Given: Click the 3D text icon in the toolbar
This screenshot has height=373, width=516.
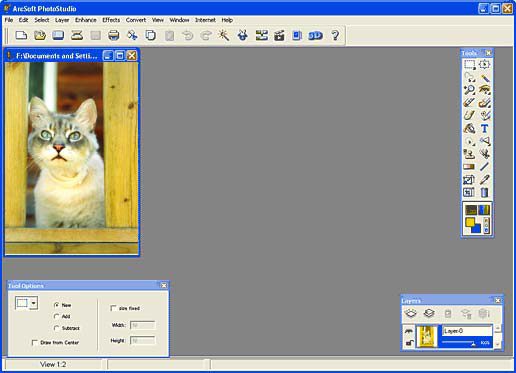Looking at the screenshot, I should [315, 35].
